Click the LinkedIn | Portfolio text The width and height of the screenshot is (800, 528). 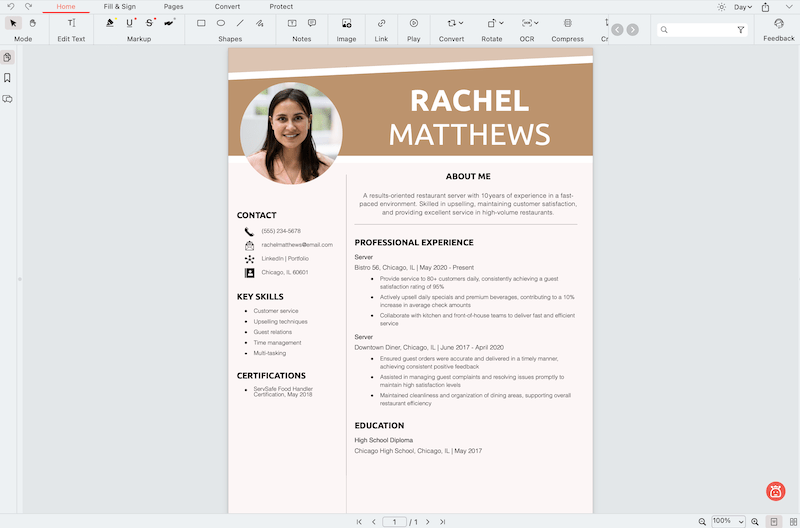tap(285, 259)
